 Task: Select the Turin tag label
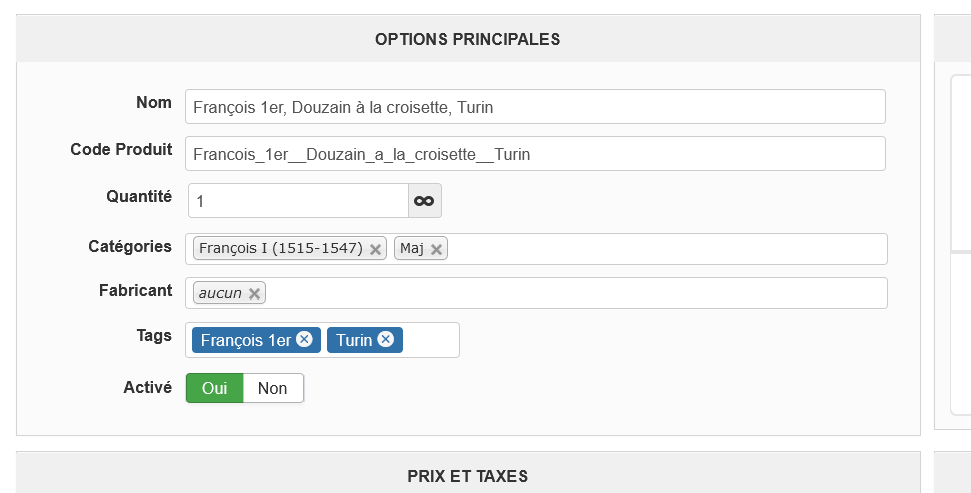click(354, 340)
